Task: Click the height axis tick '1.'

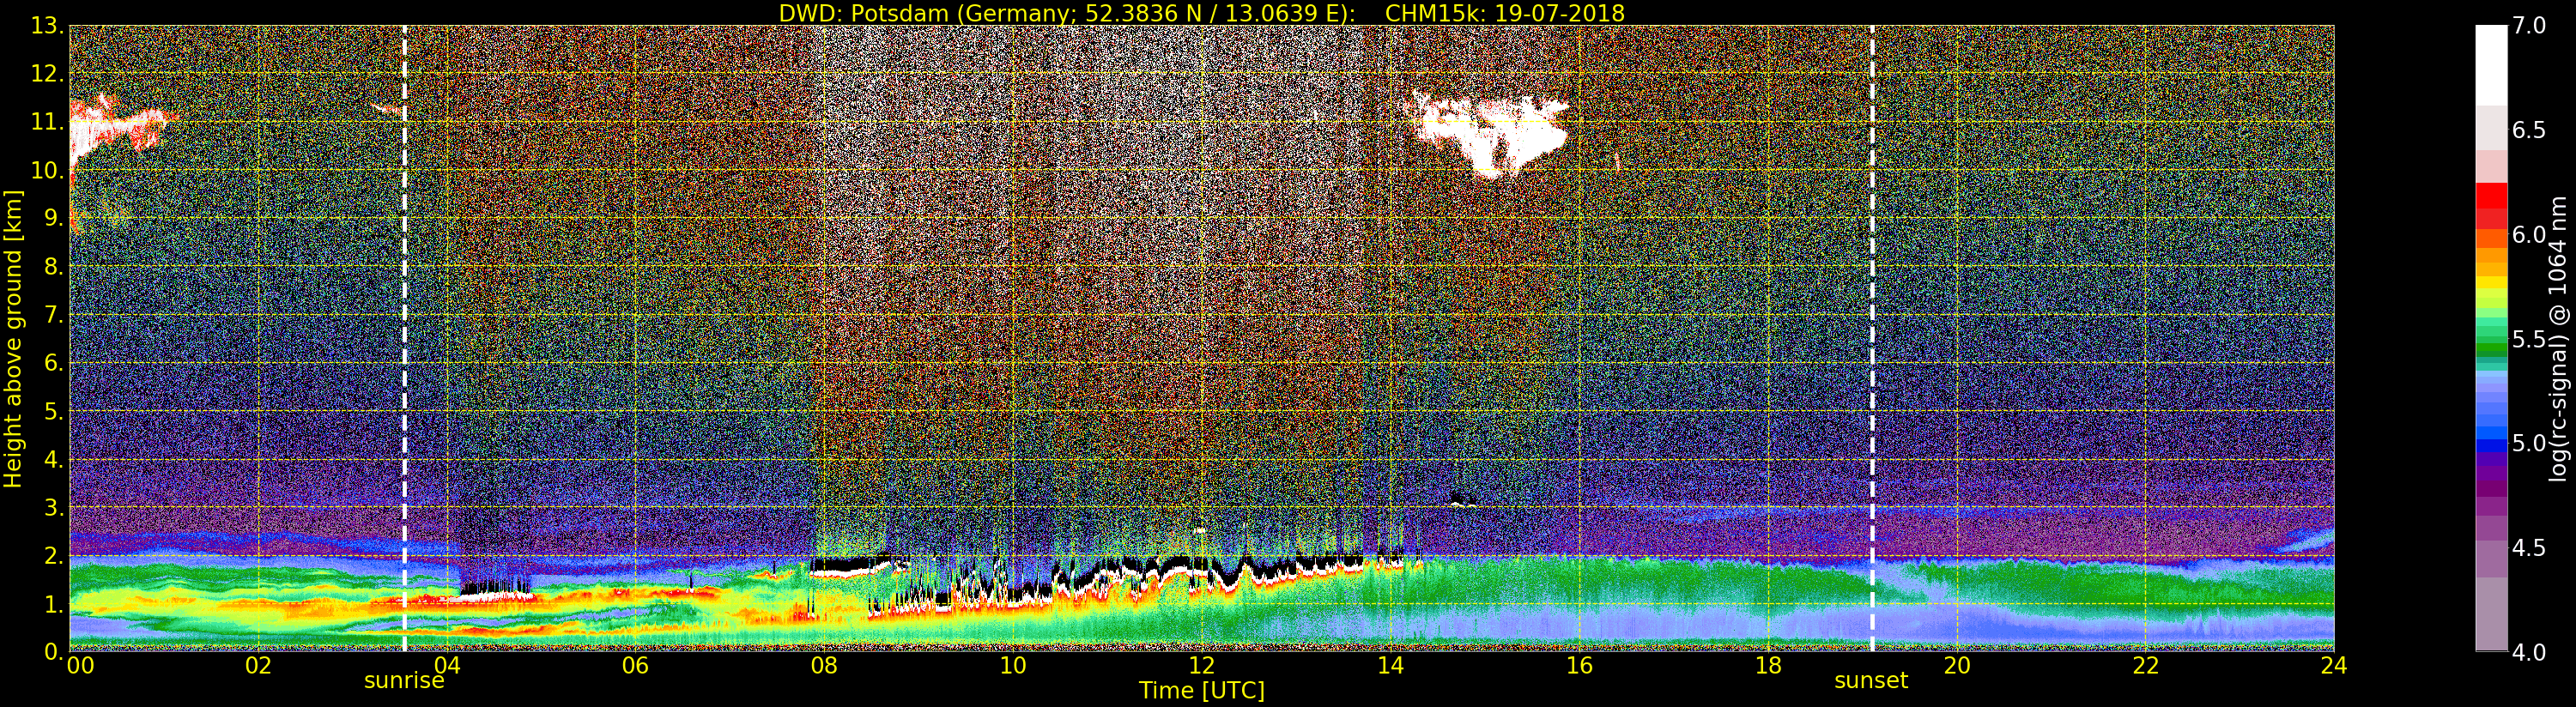Action: coord(53,604)
